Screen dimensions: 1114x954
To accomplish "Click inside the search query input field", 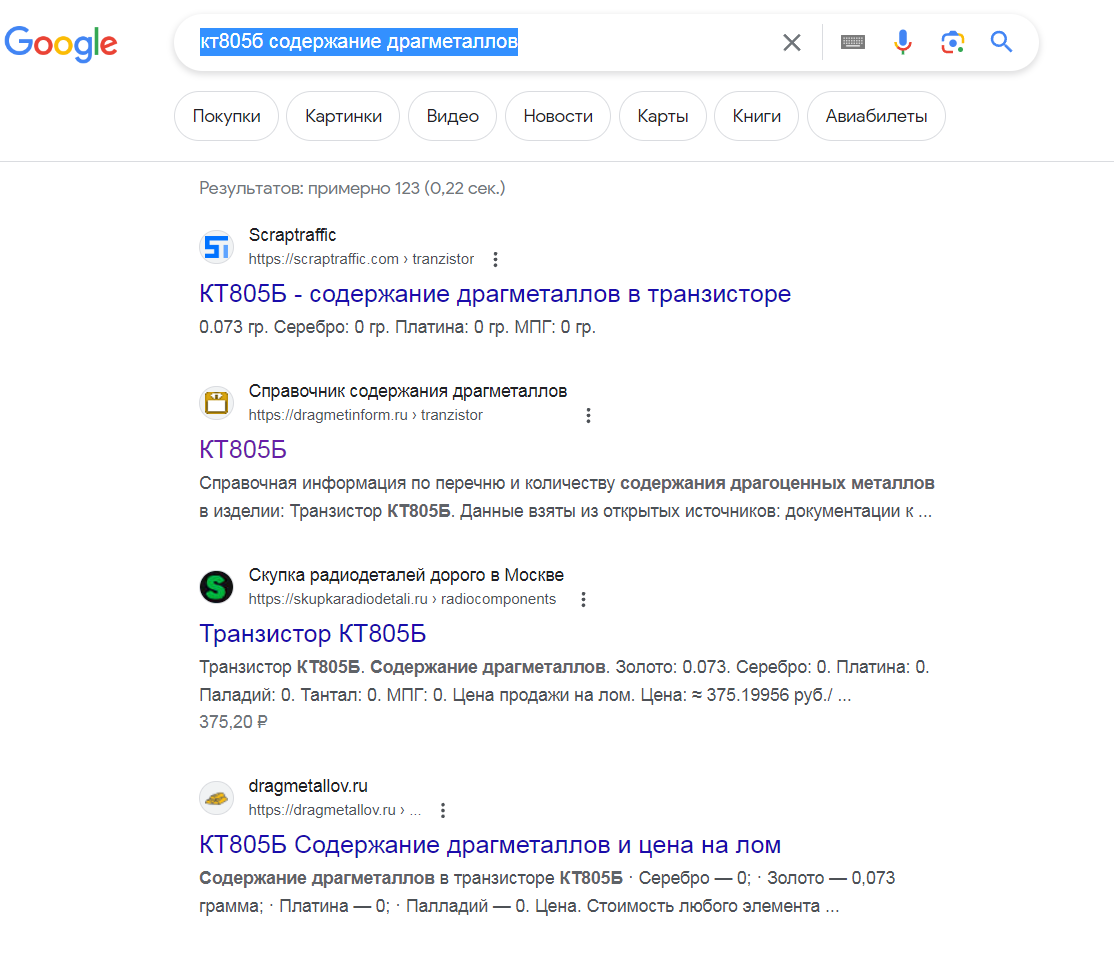I will [450, 42].
